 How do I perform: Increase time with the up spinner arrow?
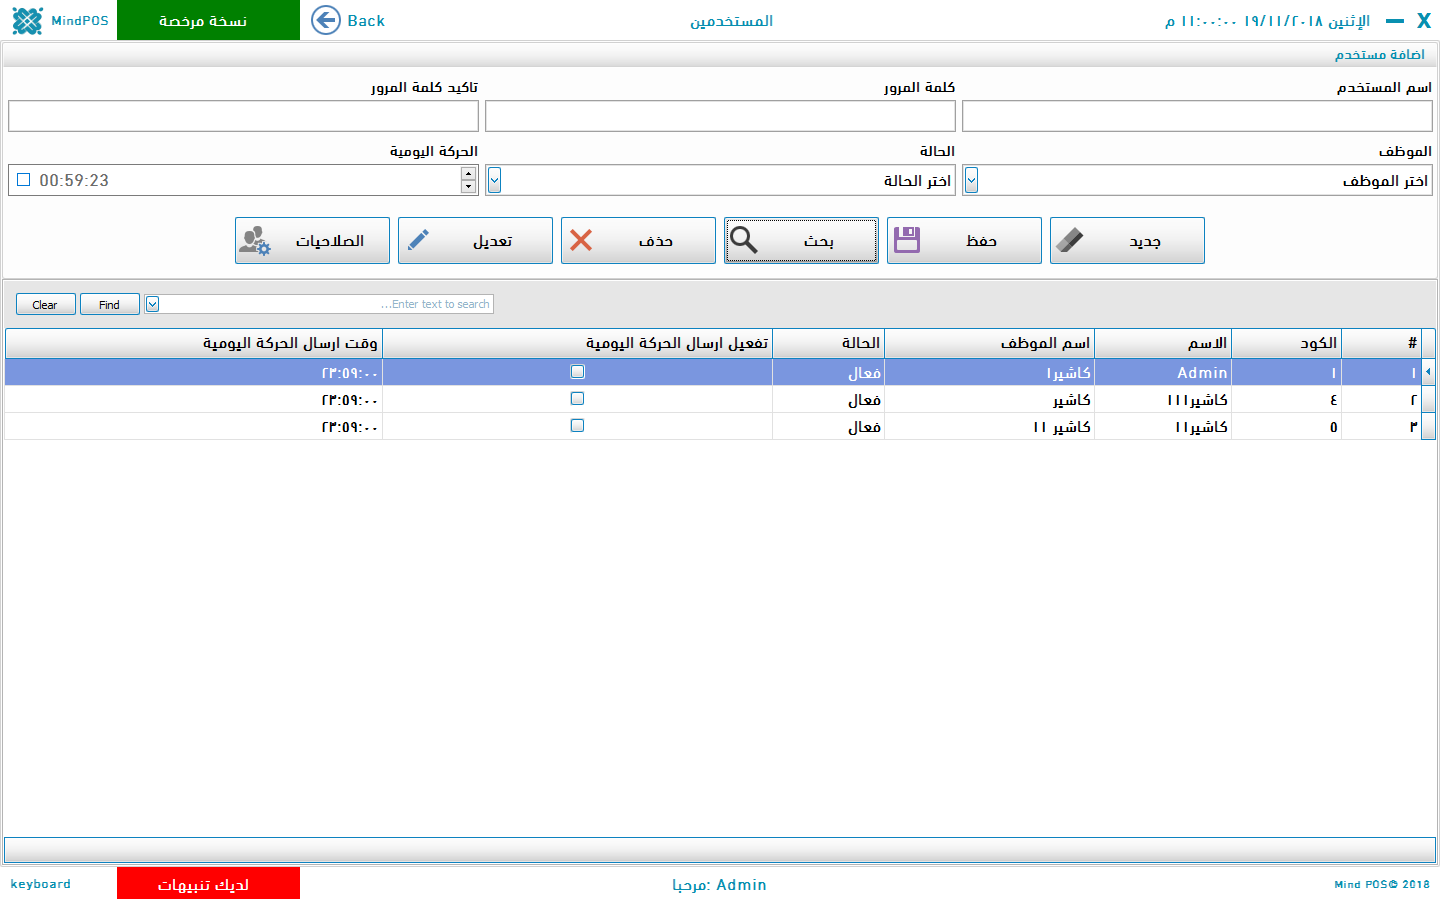point(468,174)
